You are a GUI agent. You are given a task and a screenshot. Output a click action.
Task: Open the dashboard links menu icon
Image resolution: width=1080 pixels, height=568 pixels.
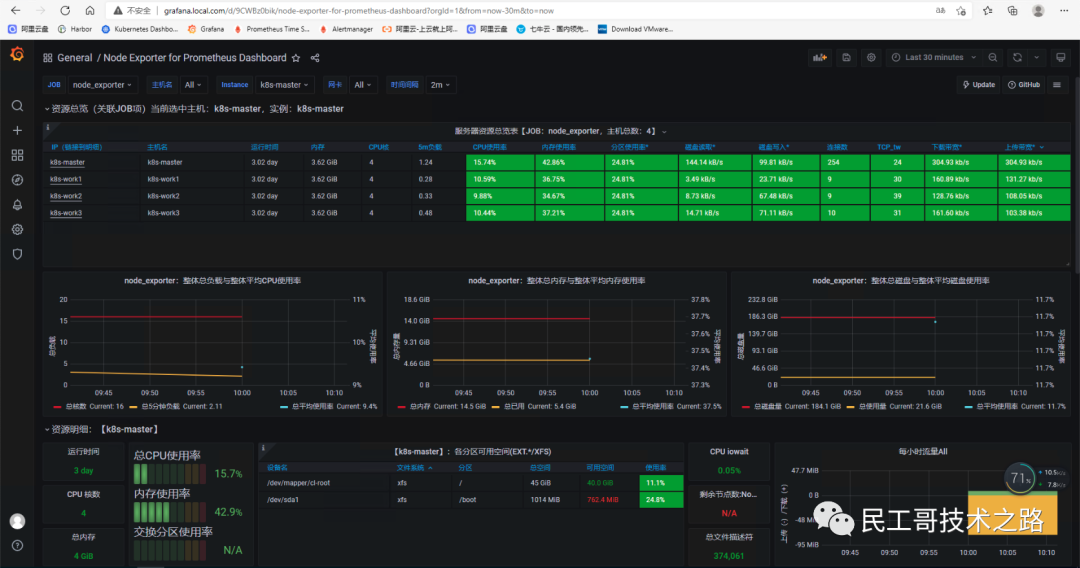(1057, 85)
